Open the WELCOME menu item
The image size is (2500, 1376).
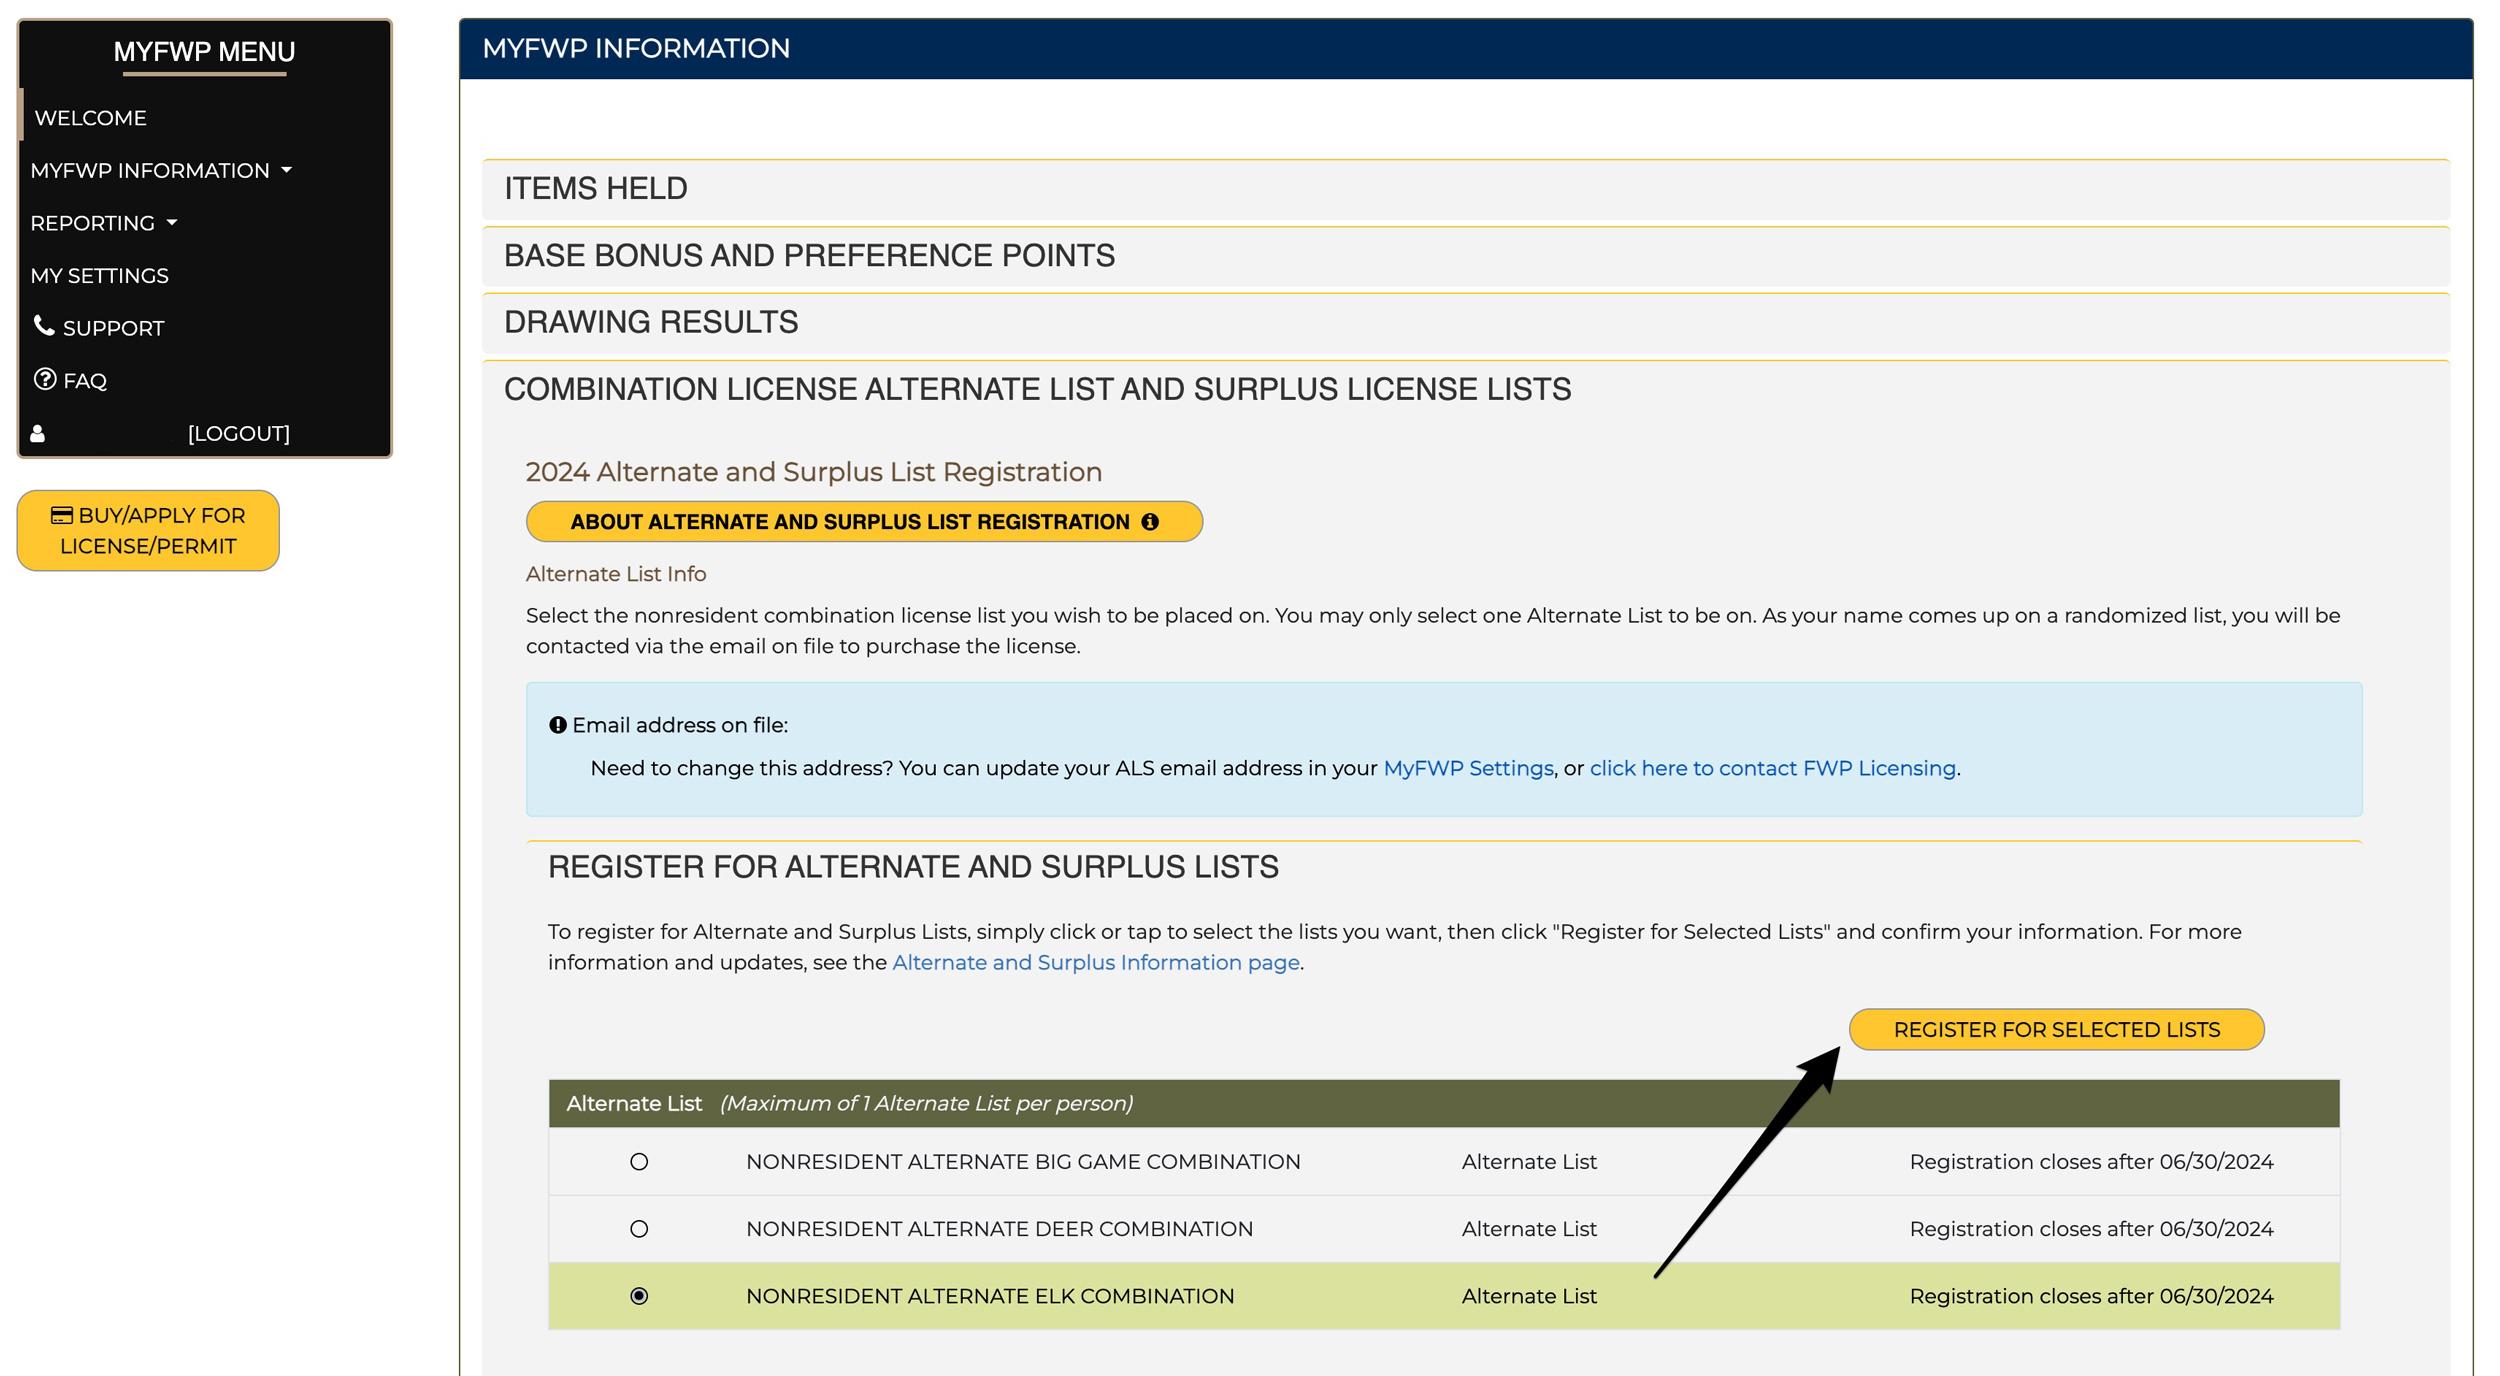pyautogui.click(x=90, y=117)
